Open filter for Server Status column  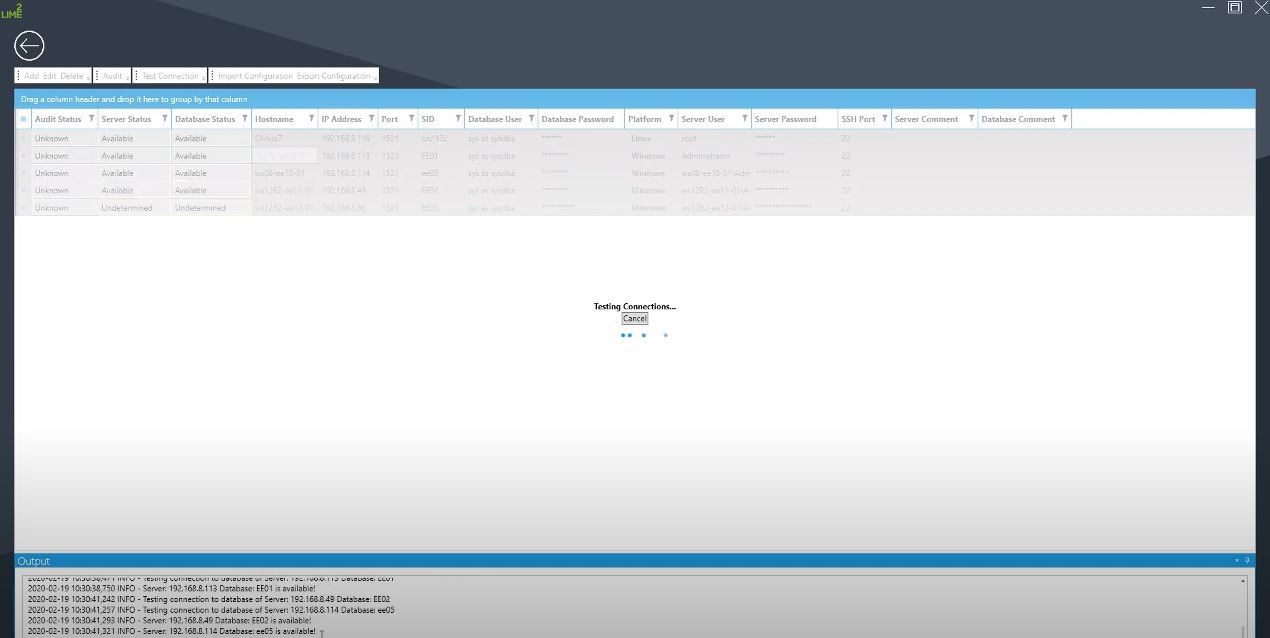pyautogui.click(x=165, y=119)
